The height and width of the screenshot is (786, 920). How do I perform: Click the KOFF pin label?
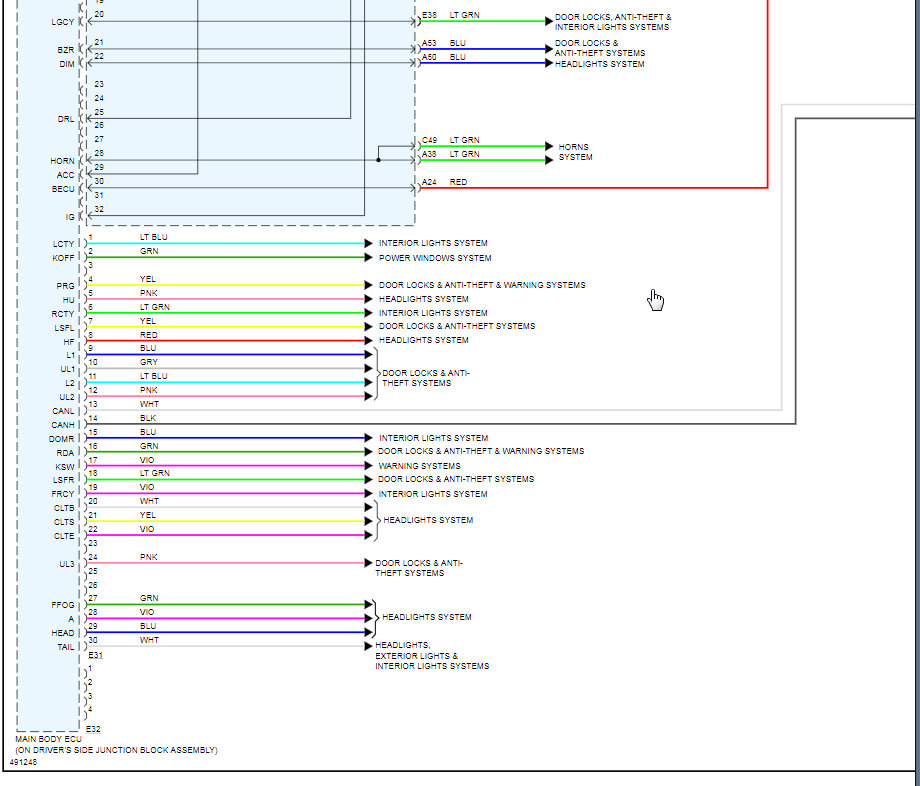coord(63,258)
